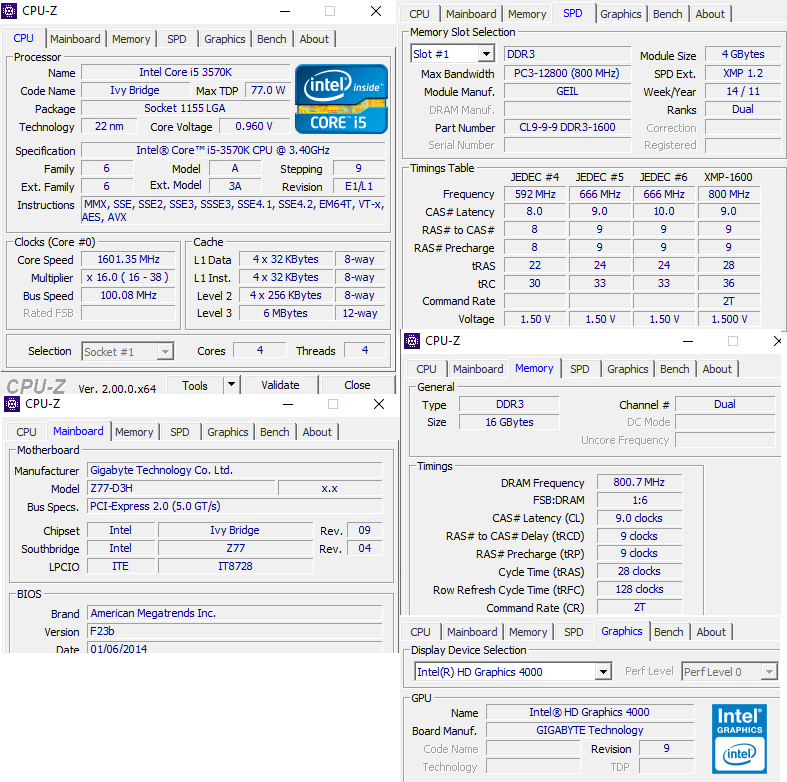The height and width of the screenshot is (782, 787).
Task: Open the Tools dropdown arrow
Action: pyautogui.click(x=231, y=385)
